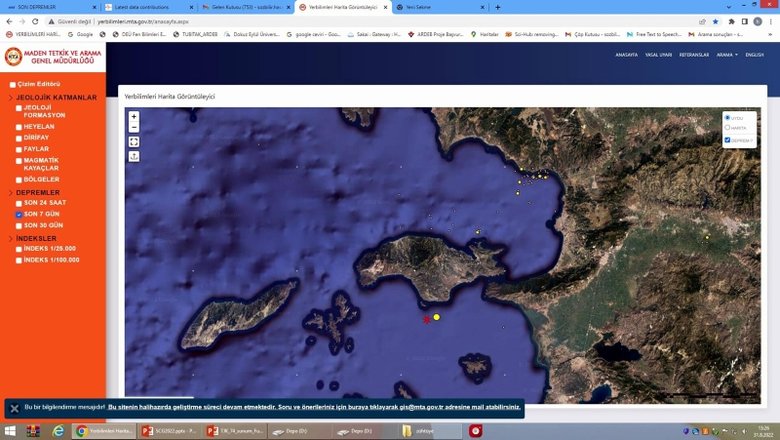Check SON 30 GÜN earthquakes
This screenshot has height=440, width=780.
tap(19, 226)
